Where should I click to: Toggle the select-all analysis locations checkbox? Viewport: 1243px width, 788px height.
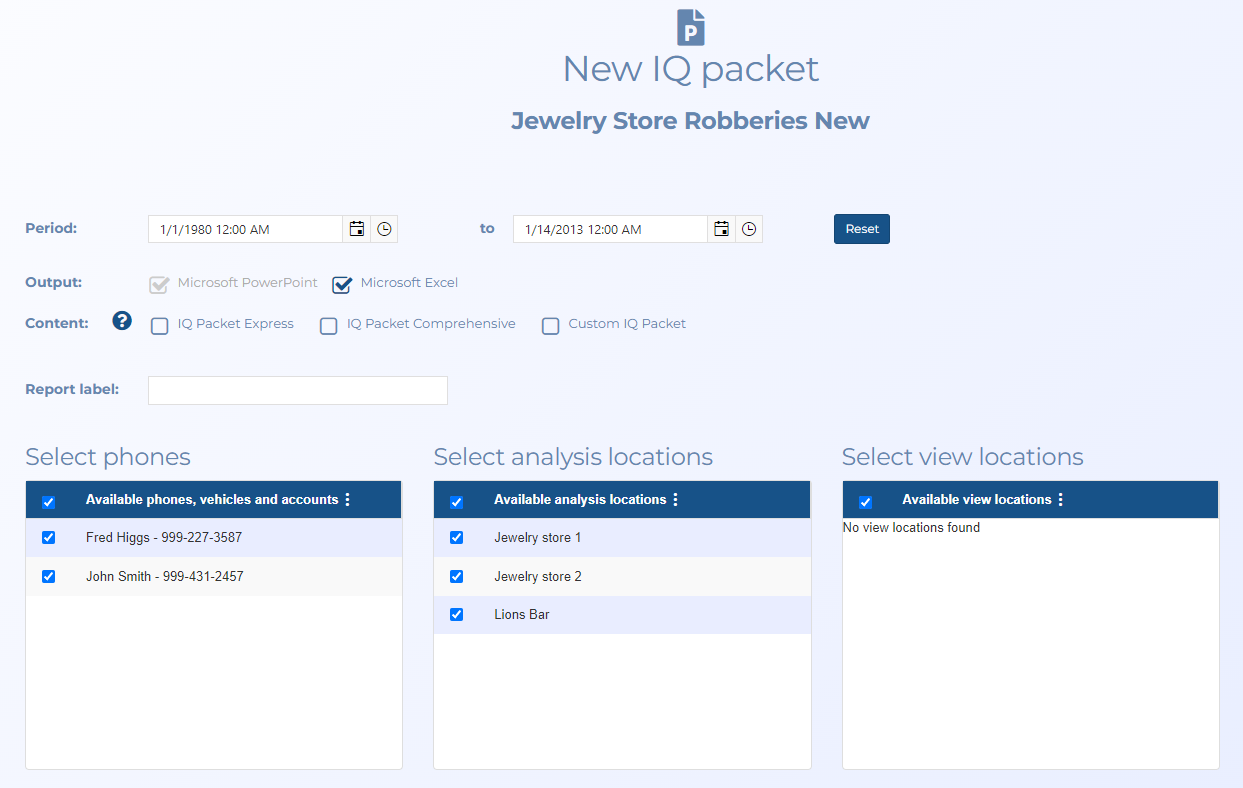click(x=457, y=502)
